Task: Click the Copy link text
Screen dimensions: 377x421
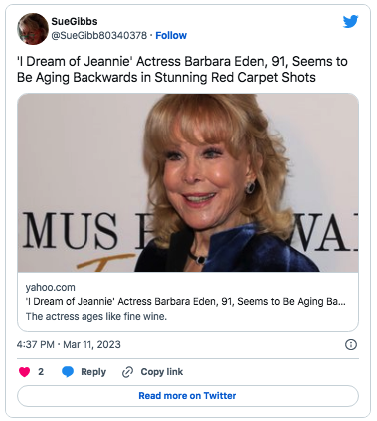Action: (x=162, y=372)
